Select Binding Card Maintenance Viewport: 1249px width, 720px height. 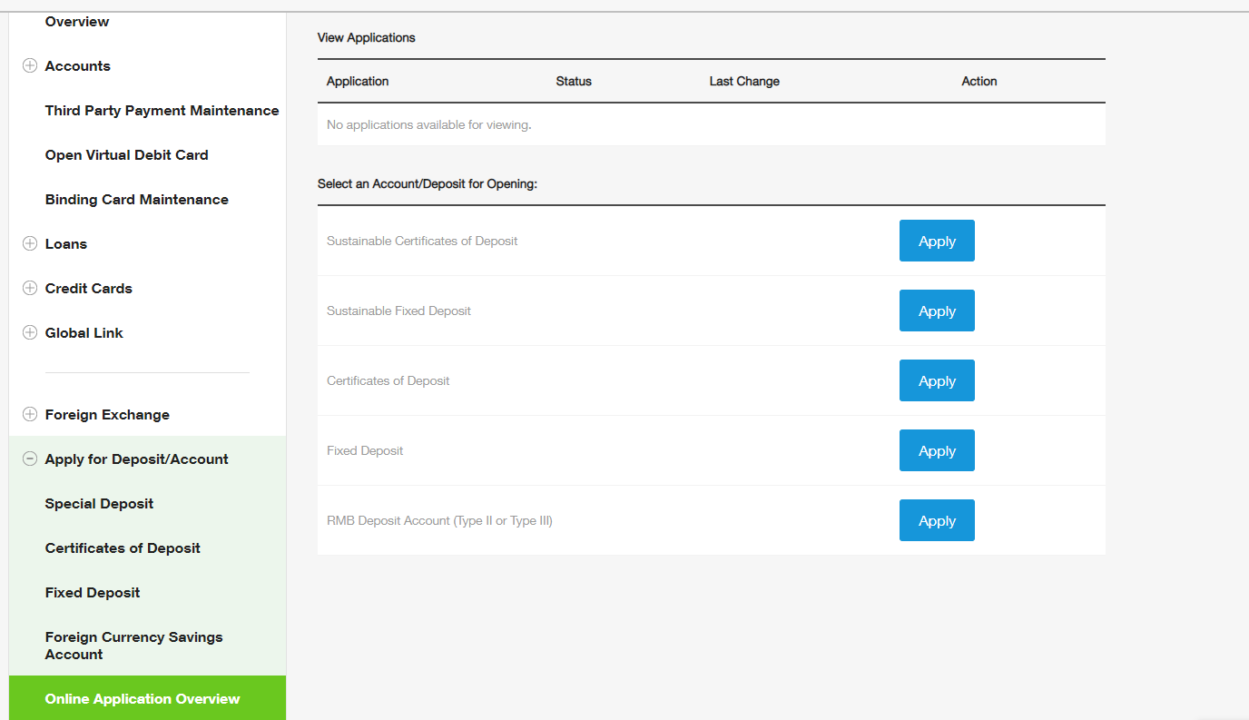point(136,199)
